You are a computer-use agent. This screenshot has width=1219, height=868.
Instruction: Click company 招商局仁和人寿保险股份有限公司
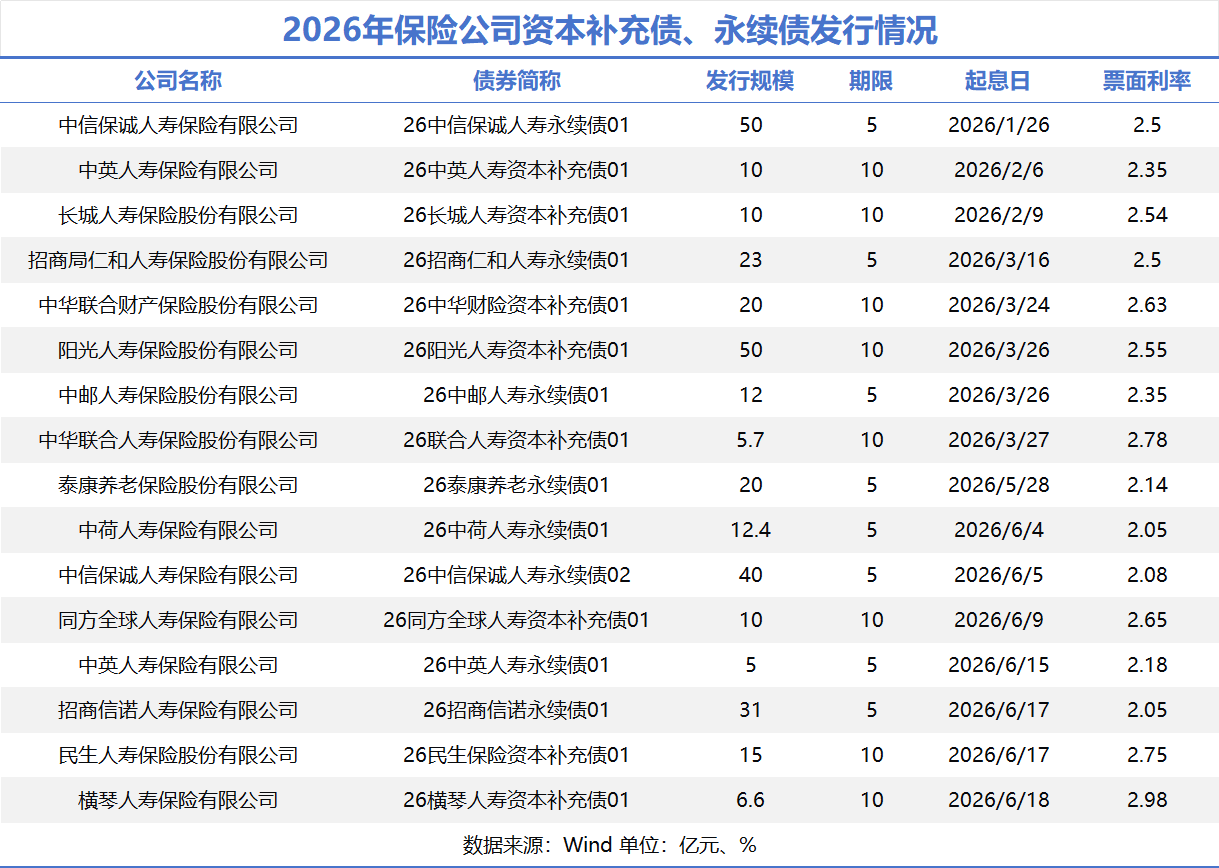click(178, 260)
